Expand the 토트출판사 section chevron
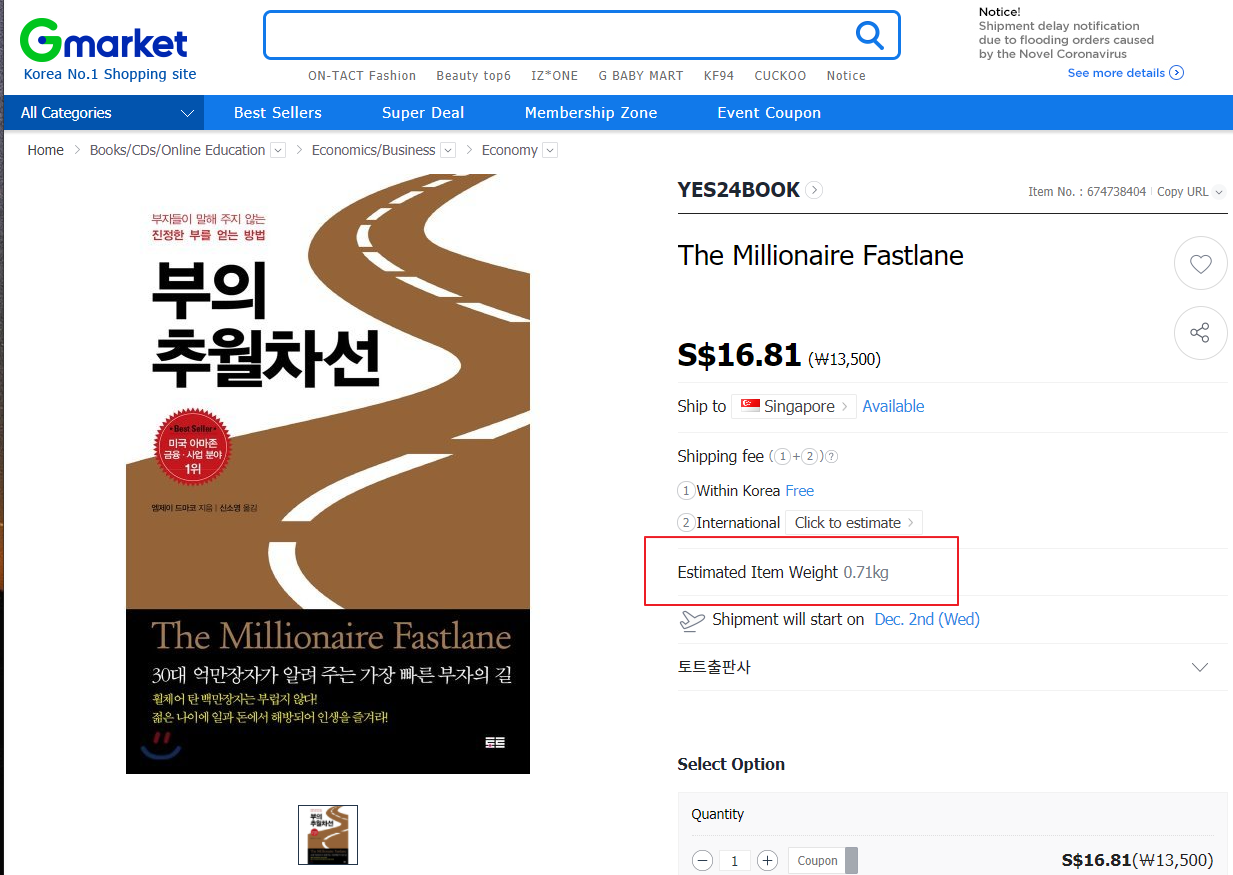The width and height of the screenshot is (1233, 875). click(1200, 667)
